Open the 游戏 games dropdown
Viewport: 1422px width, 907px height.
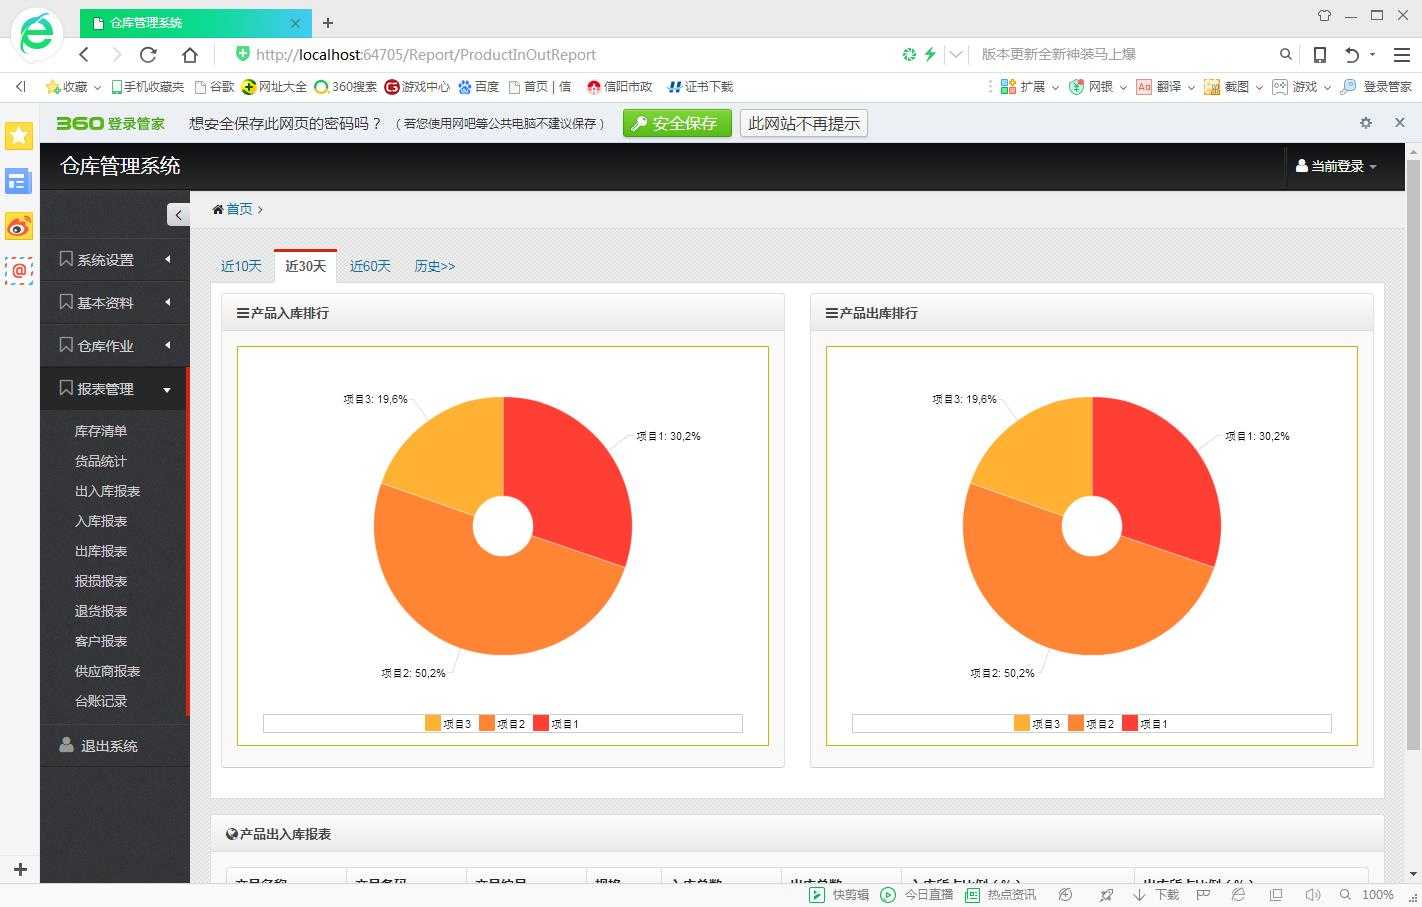point(1302,87)
